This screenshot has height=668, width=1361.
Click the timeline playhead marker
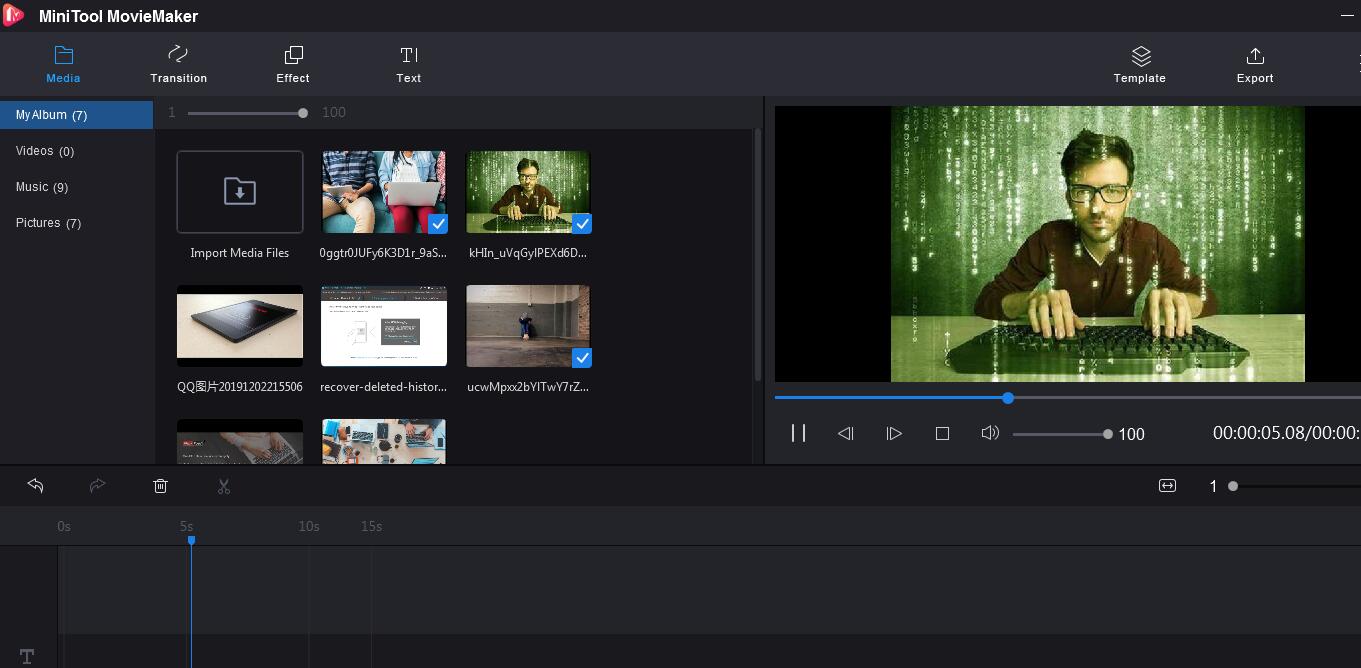tap(191, 540)
